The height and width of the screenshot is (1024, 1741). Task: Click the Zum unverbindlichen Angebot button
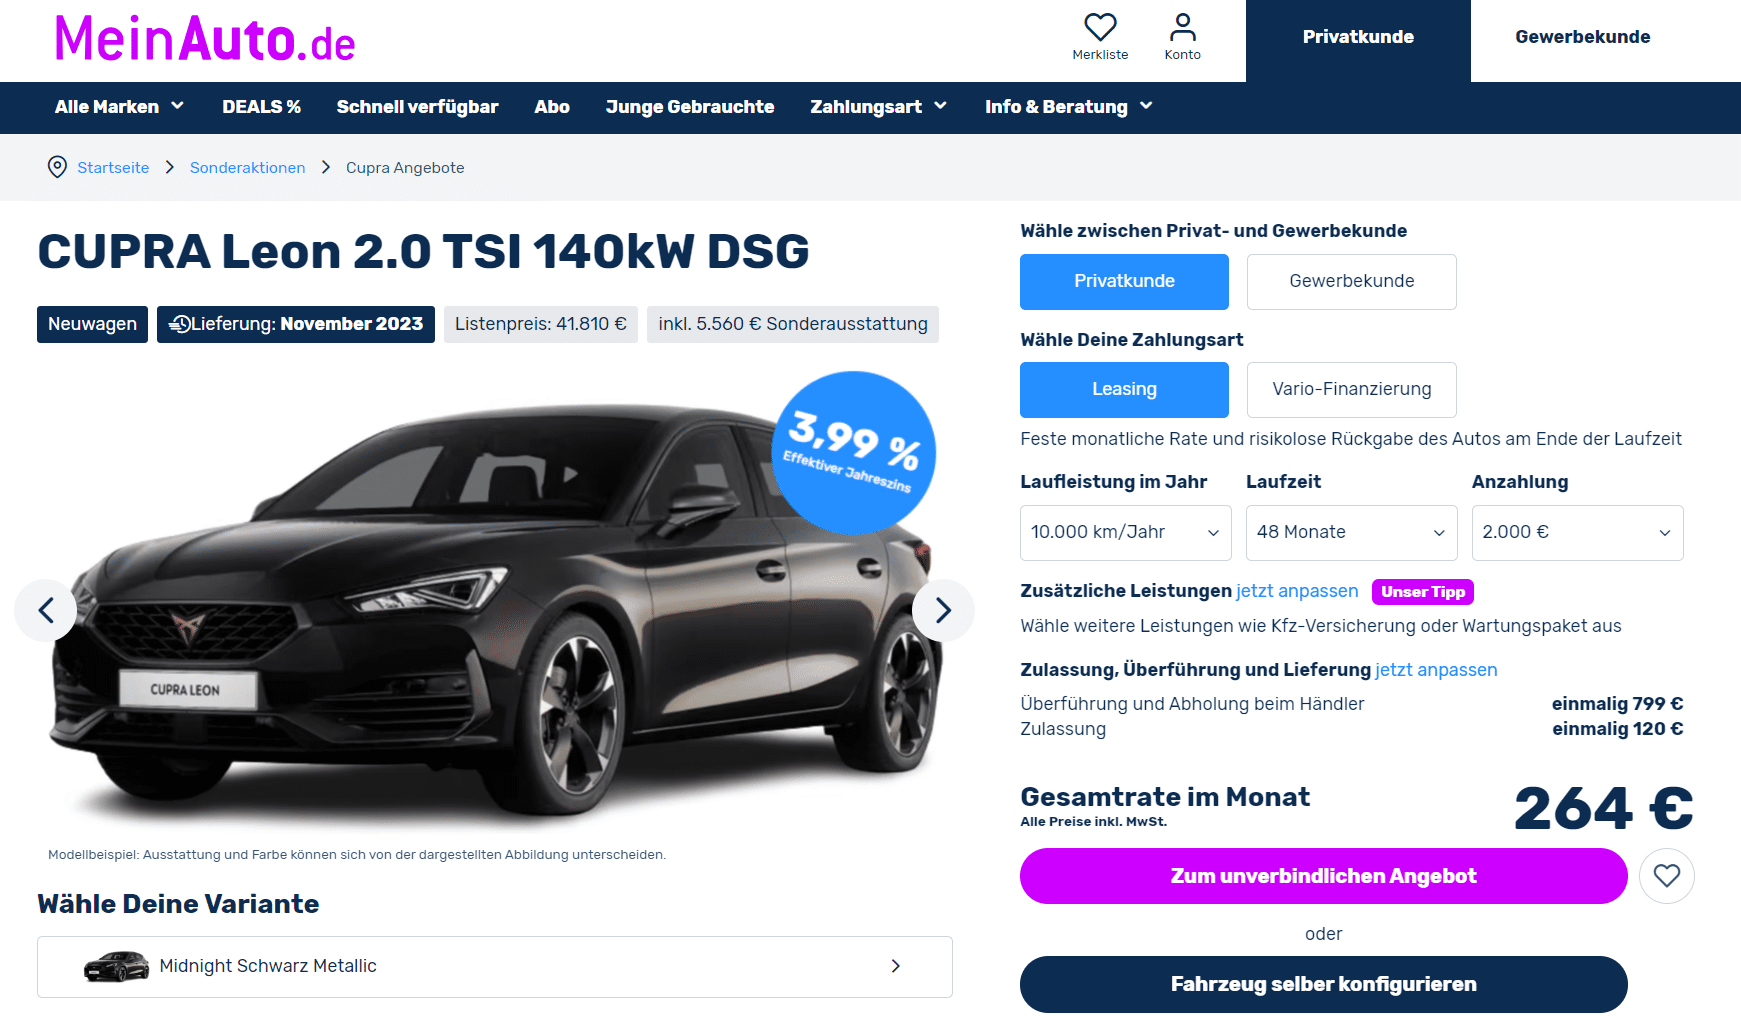click(1323, 876)
